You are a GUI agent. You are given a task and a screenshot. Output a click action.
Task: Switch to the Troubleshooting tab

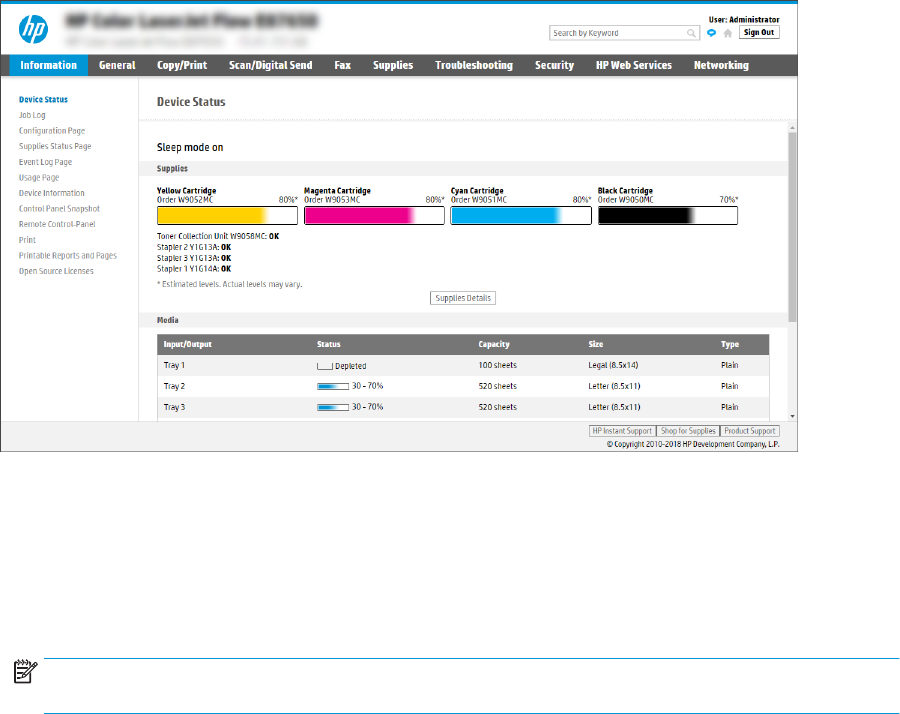point(474,65)
